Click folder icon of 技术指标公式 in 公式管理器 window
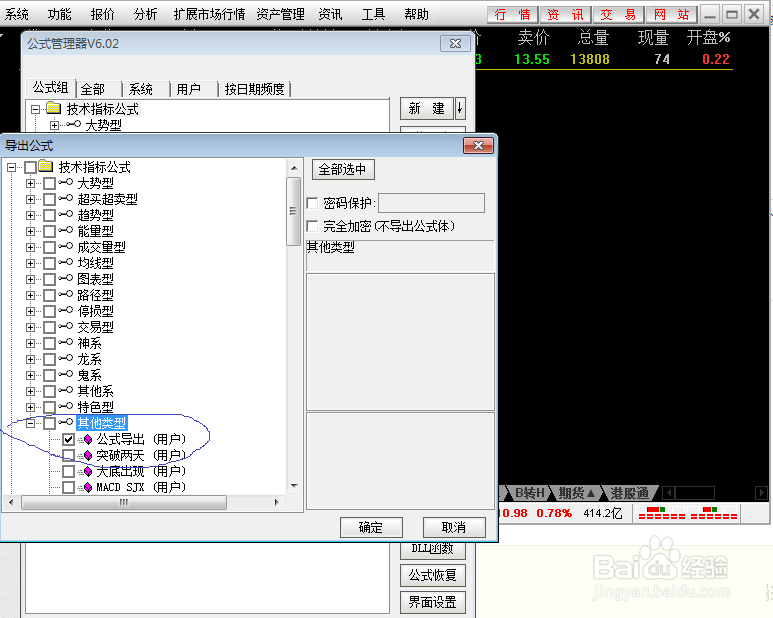 point(53,108)
